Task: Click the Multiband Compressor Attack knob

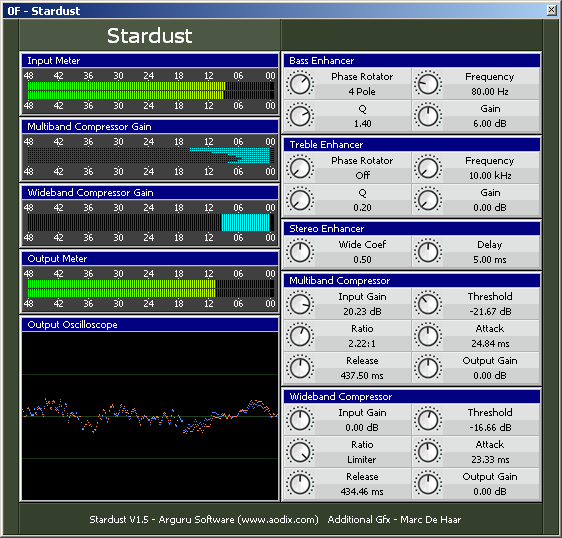Action: pos(428,336)
